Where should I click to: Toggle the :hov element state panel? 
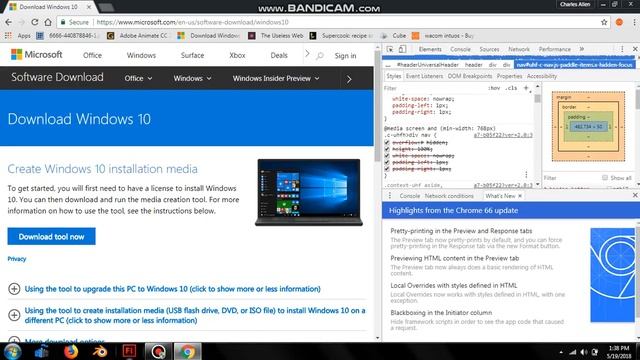tap(494, 88)
